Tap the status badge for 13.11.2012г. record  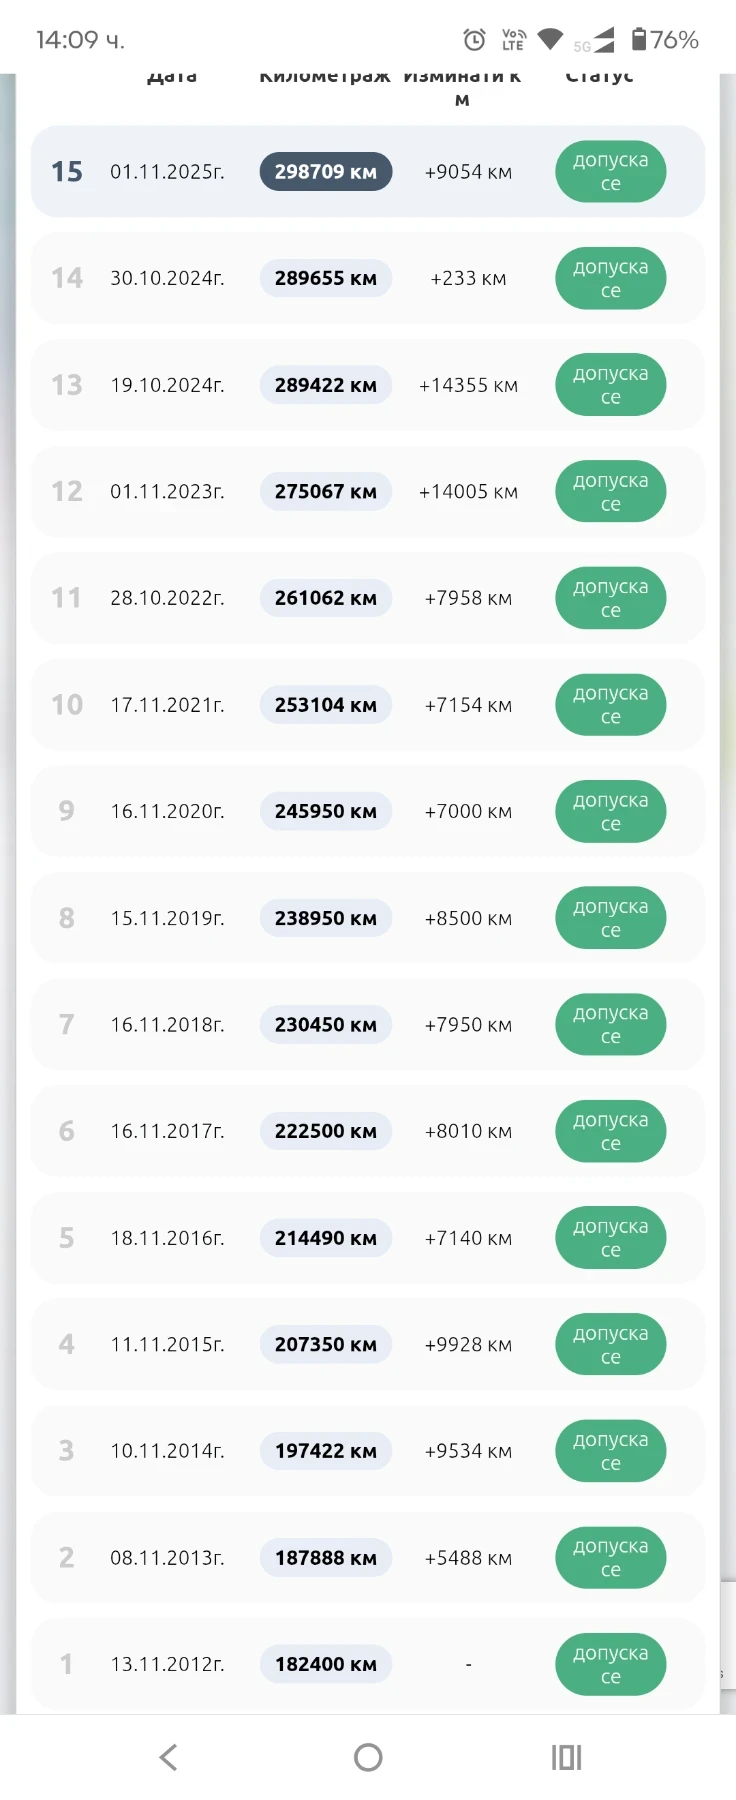point(610,1664)
